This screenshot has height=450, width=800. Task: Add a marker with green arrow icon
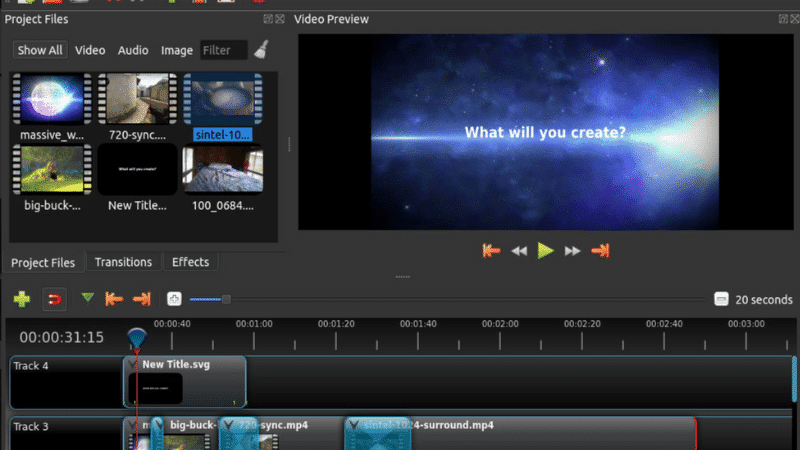(88, 297)
